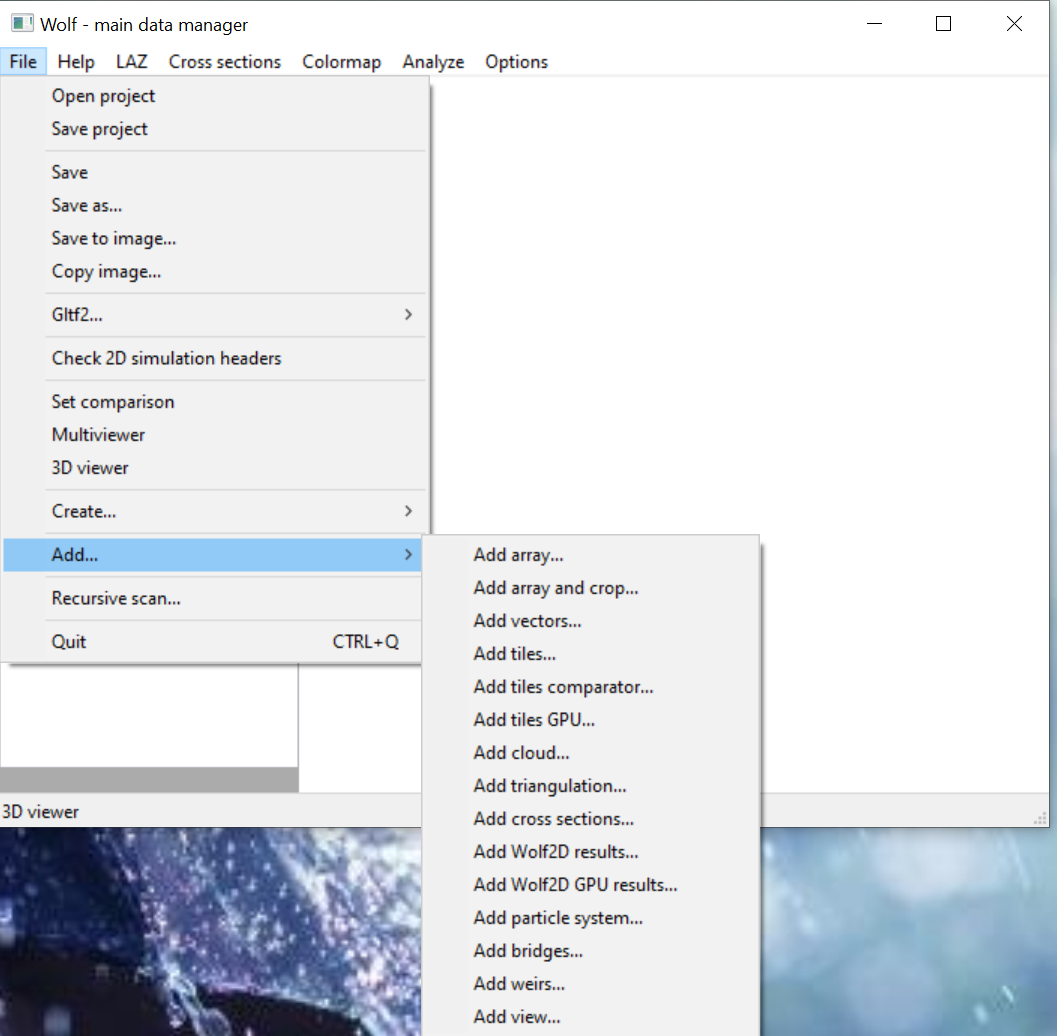Click Check 2D simulation headers
Image resolution: width=1057 pixels, height=1036 pixels.
pos(167,358)
